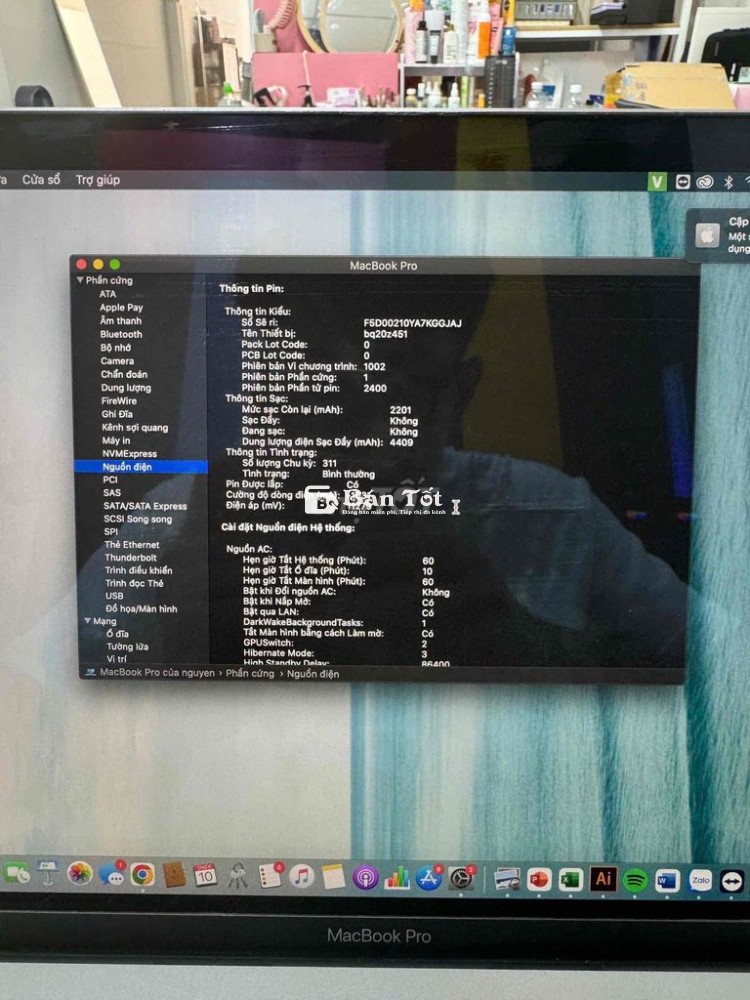
Task: Launch Excel from the dock
Action: click(x=571, y=880)
